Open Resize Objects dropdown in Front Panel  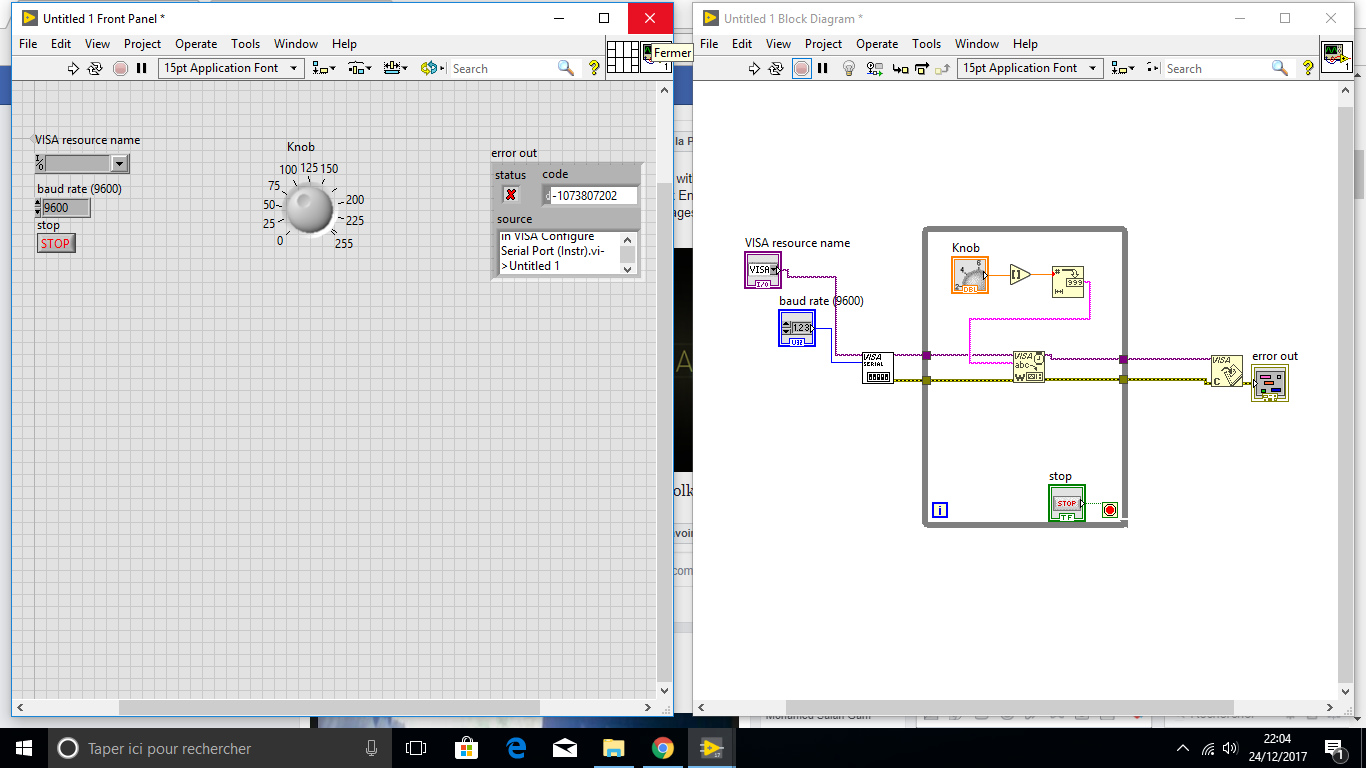(394, 68)
